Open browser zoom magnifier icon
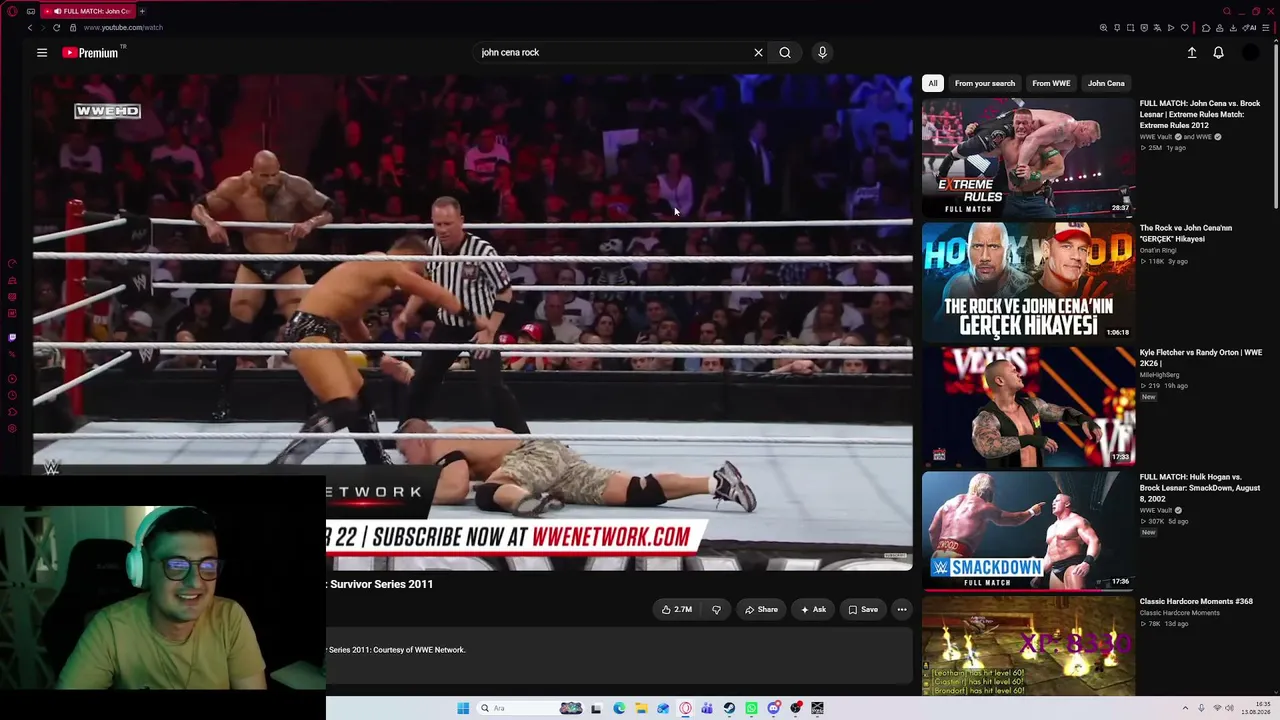 pyautogui.click(x=1103, y=28)
